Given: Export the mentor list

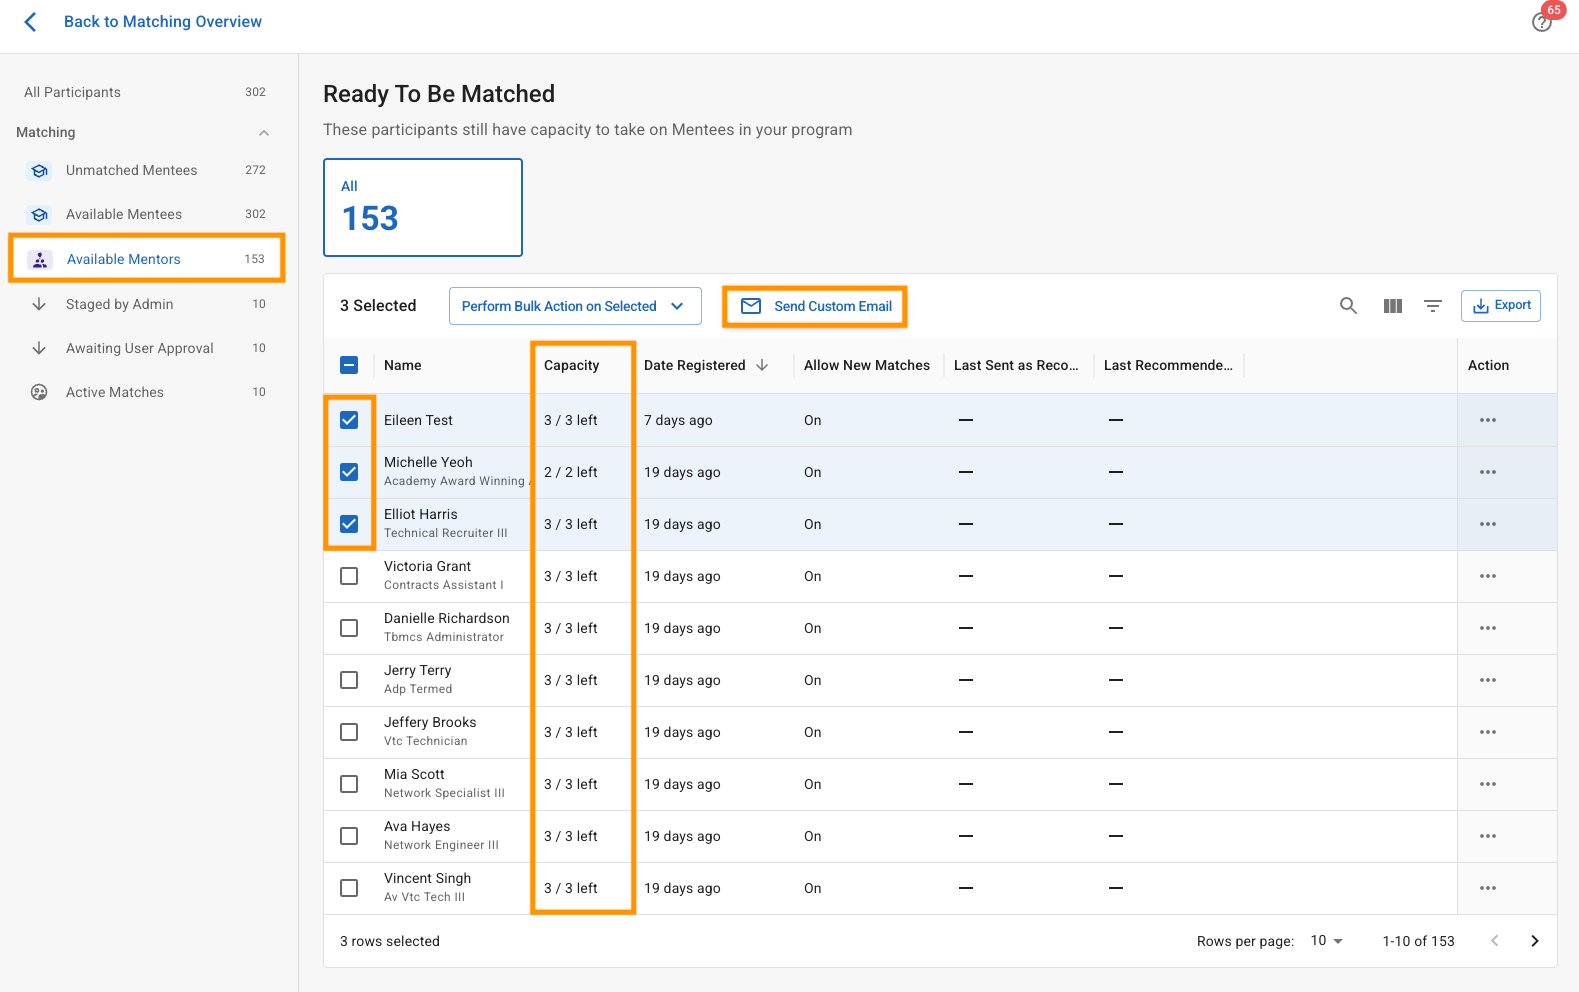Looking at the screenshot, I should (x=1500, y=306).
